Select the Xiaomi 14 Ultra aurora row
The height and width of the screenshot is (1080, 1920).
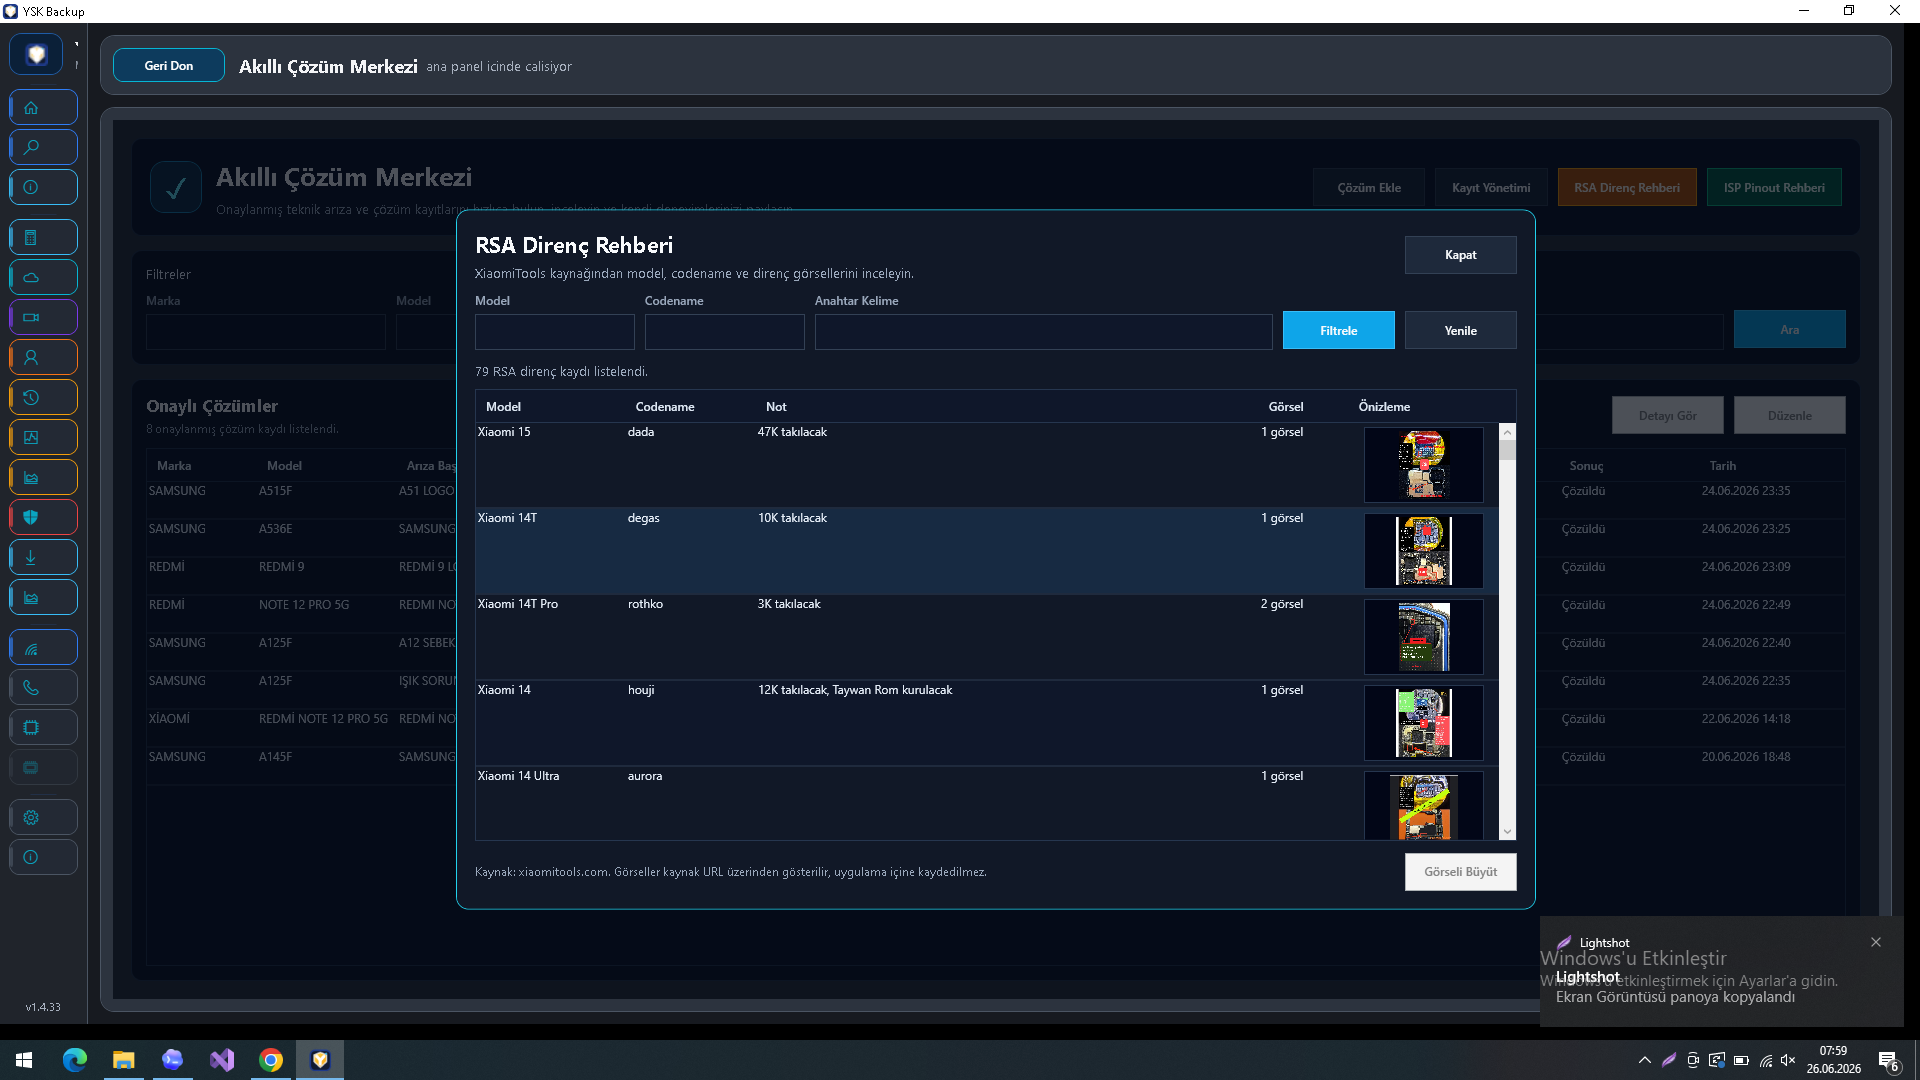987,804
